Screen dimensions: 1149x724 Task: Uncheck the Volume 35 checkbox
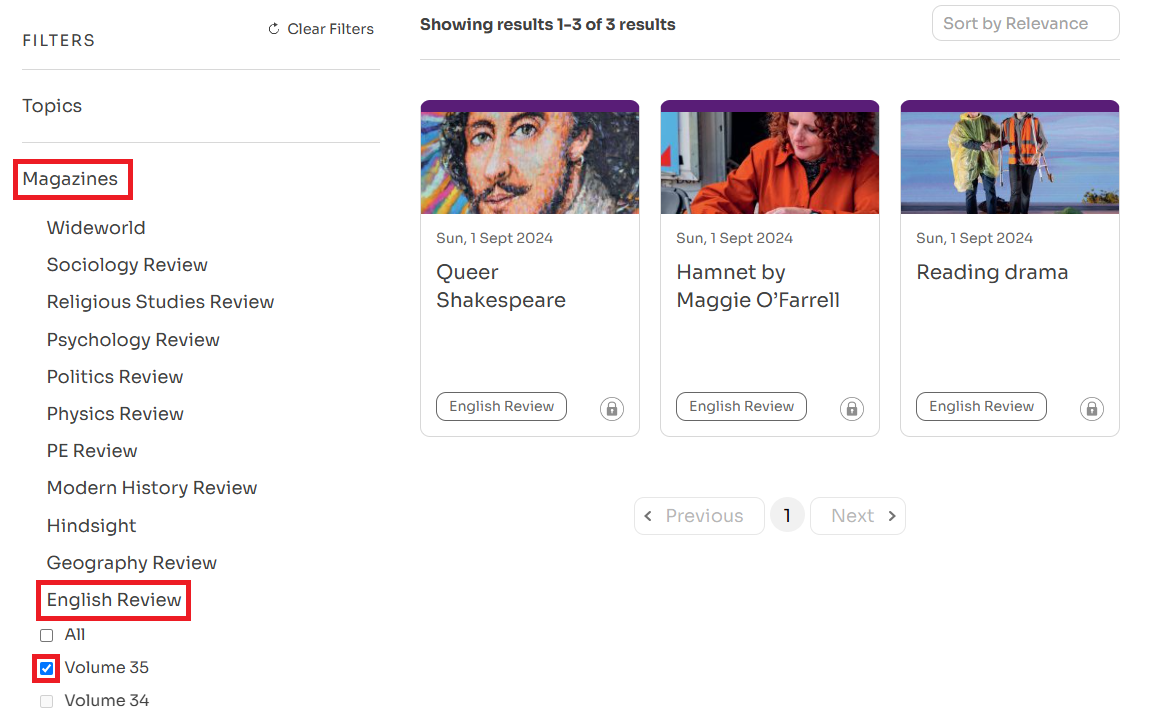coord(46,668)
